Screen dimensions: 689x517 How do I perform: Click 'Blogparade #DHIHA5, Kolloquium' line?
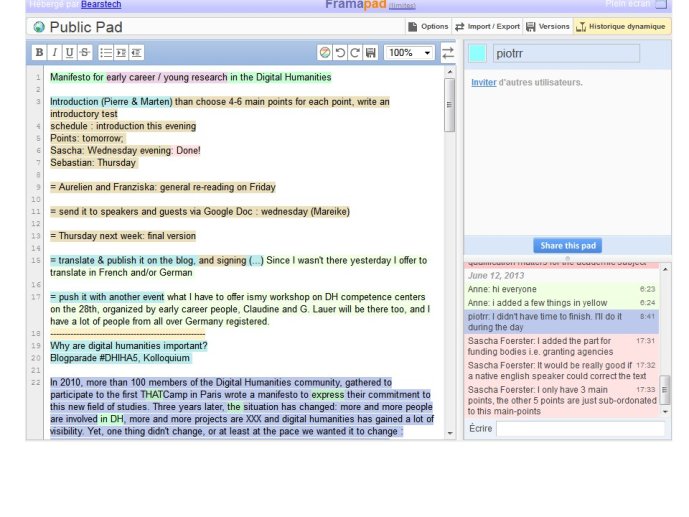tap(120, 358)
